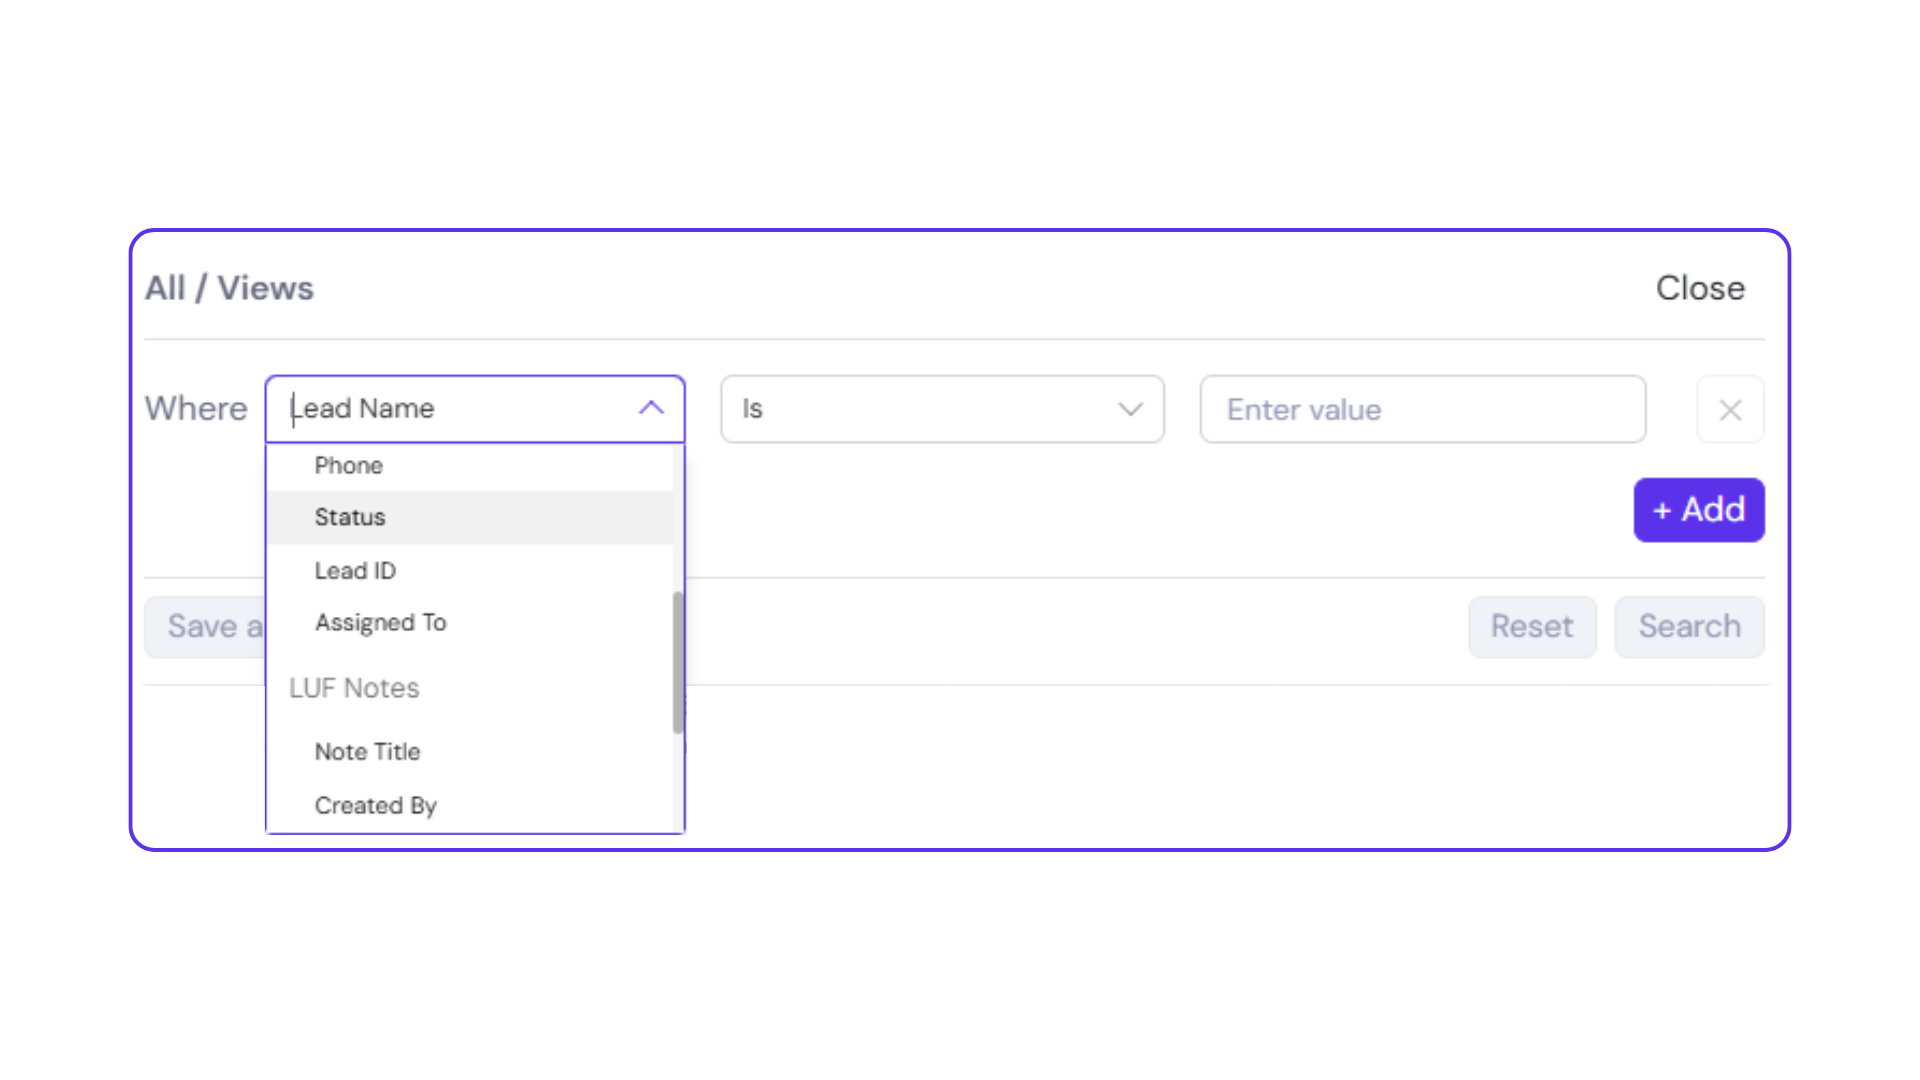Pick the Lead ID option
The image size is (1920, 1080).
tap(355, 571)
